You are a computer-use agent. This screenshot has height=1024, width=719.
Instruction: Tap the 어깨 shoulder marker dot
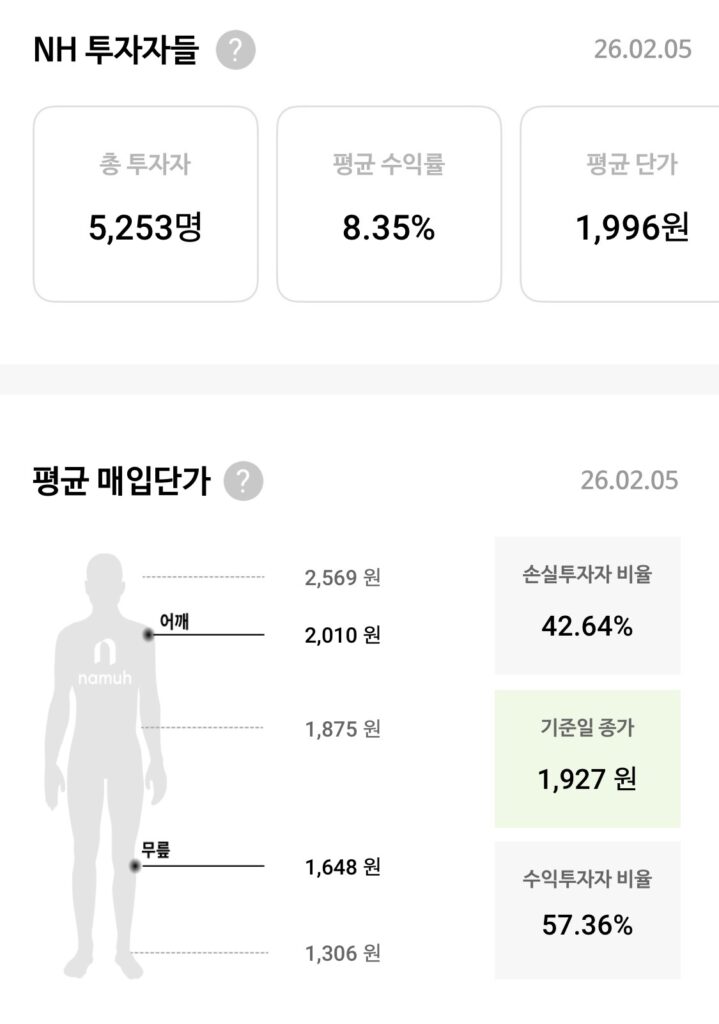[148, 635]
